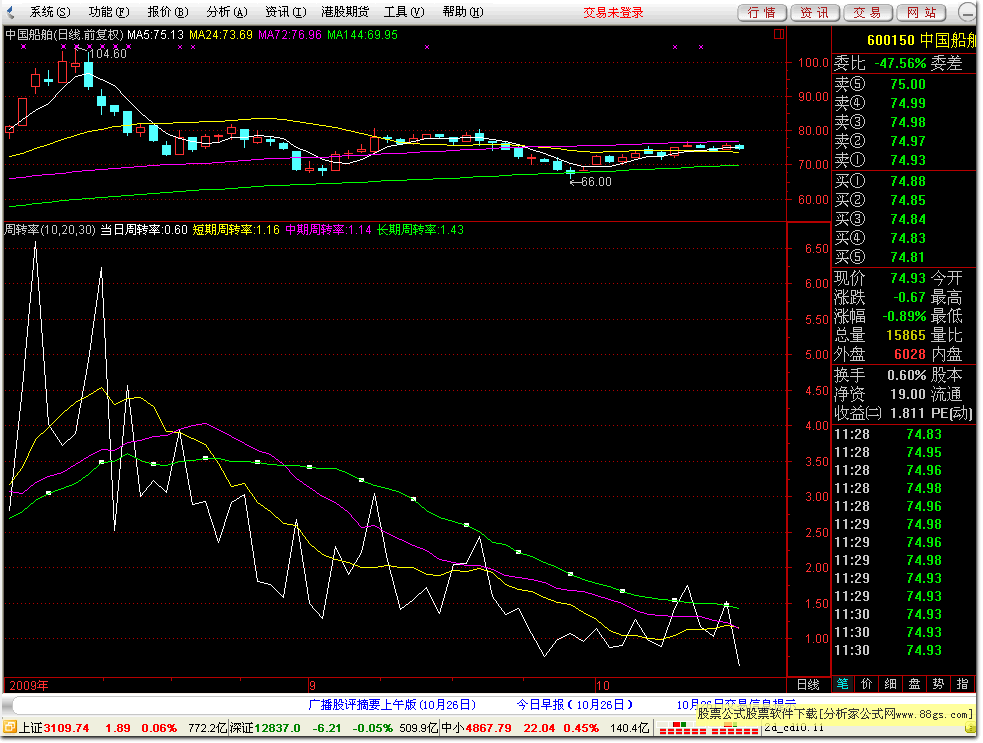Image resolution: width=983 pixels, height=743 pixels.
Task: Click the red-green bar indicator in status bar
Action: coord(707,728)
